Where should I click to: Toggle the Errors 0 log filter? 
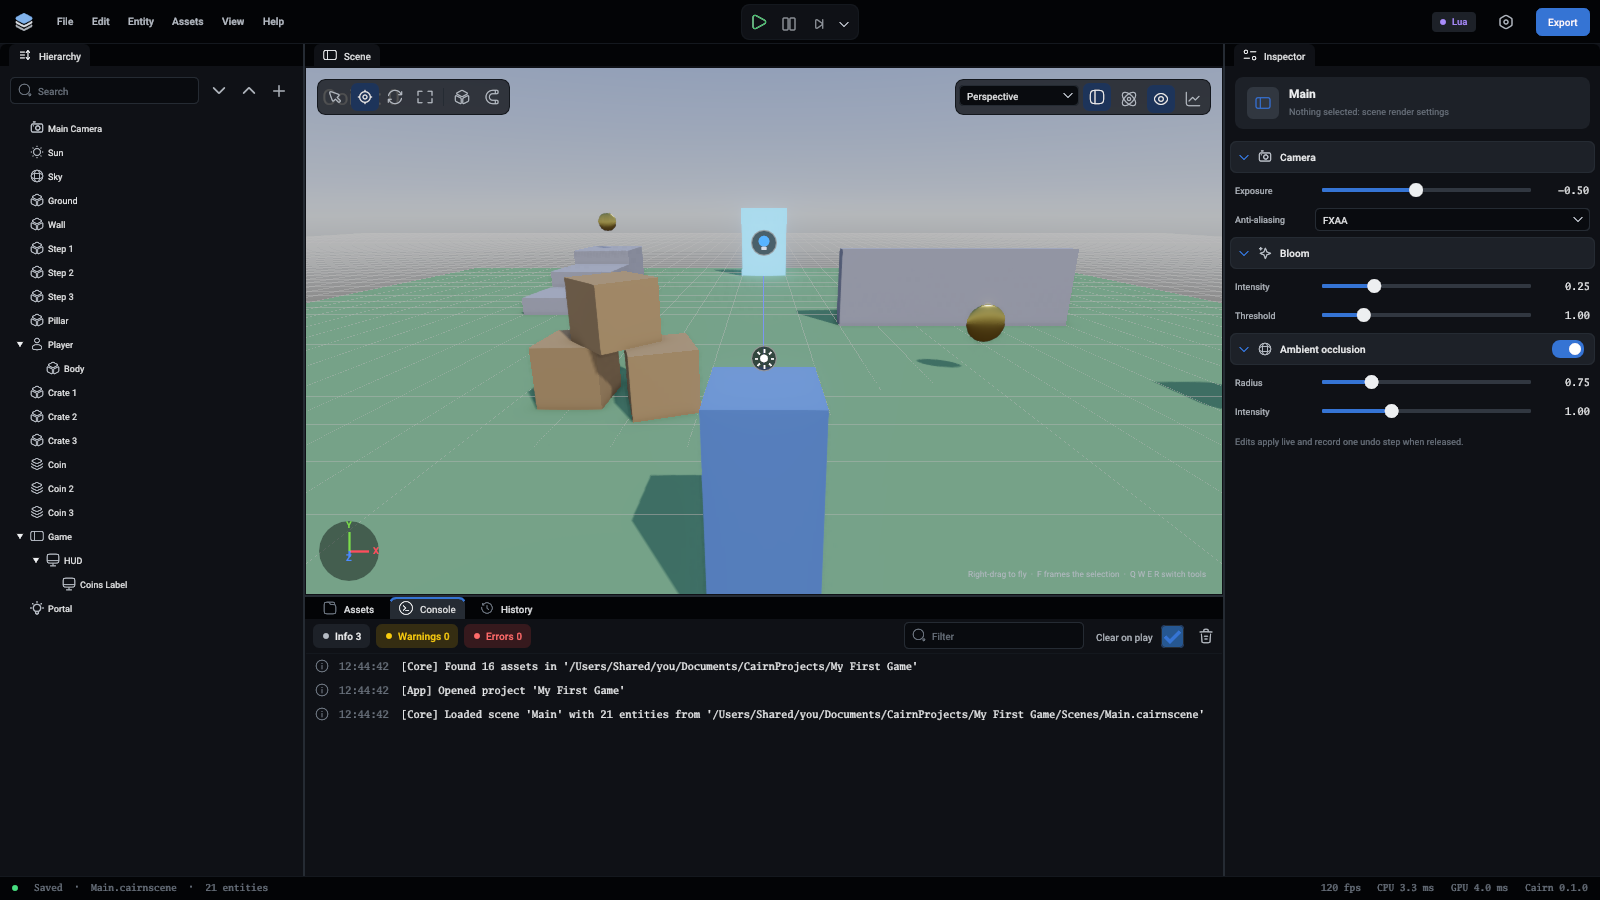497,636
